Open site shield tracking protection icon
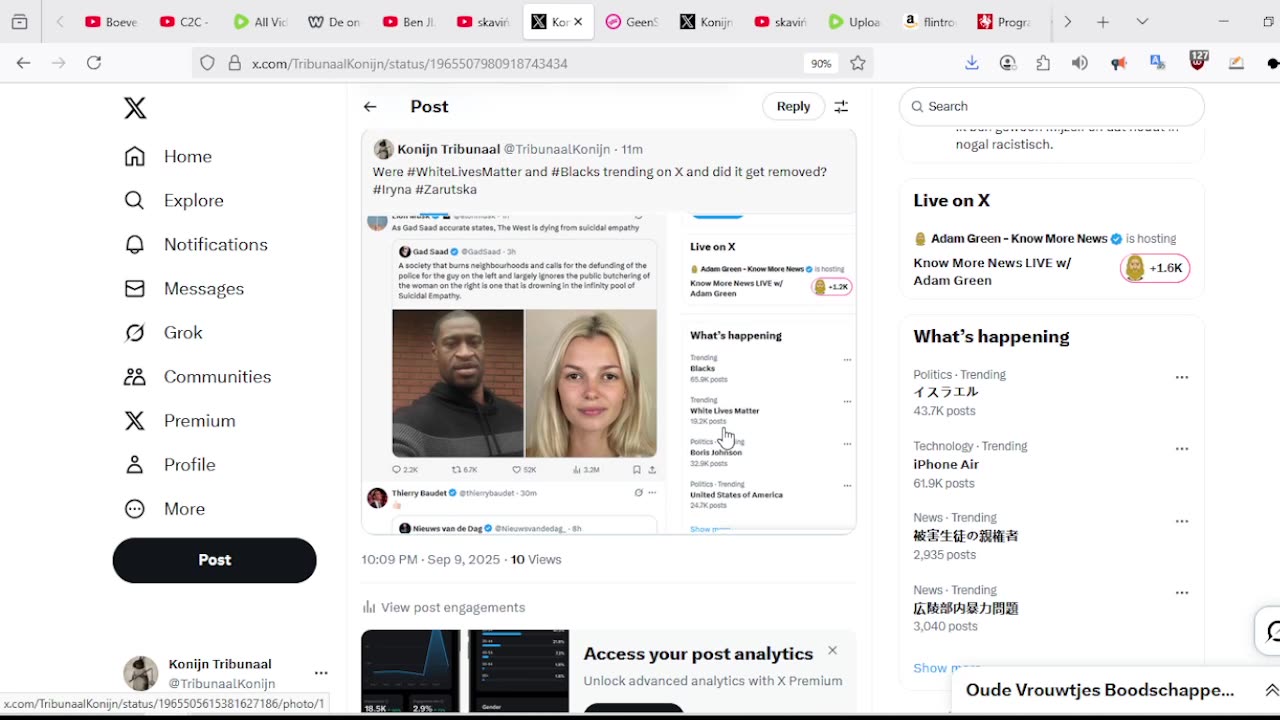The width and height of the screenshot is (1280, 720). pyautogui.click(x=207, y=63)
